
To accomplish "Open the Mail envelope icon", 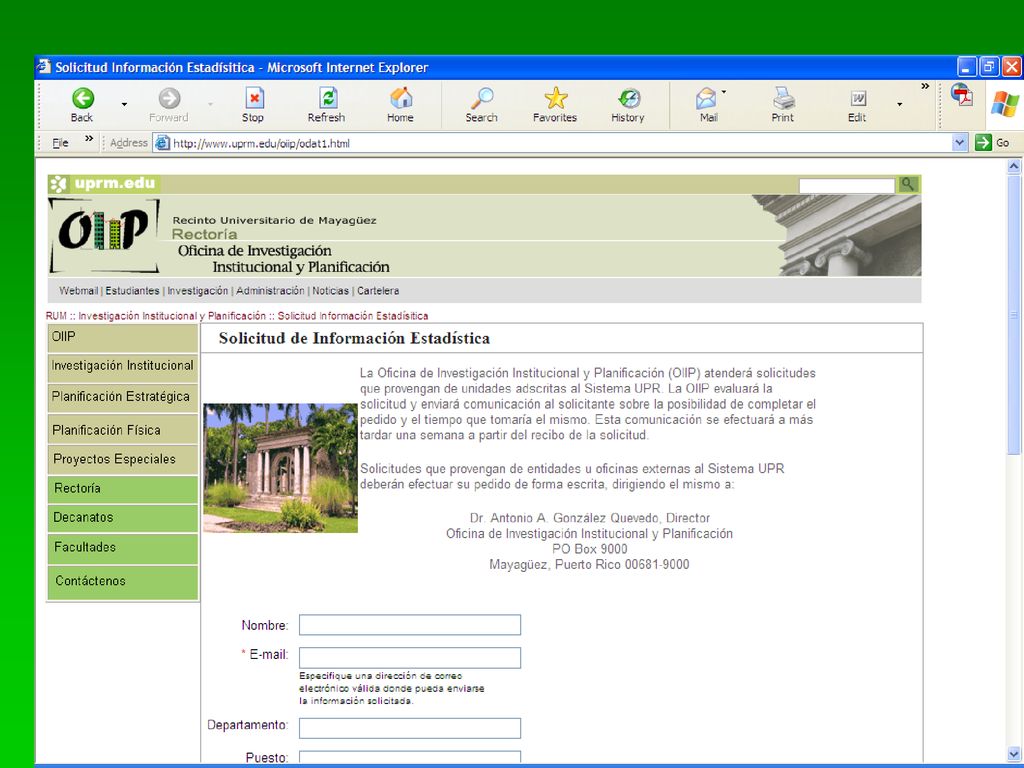I will pyautogui.click(x=707, y=99).
